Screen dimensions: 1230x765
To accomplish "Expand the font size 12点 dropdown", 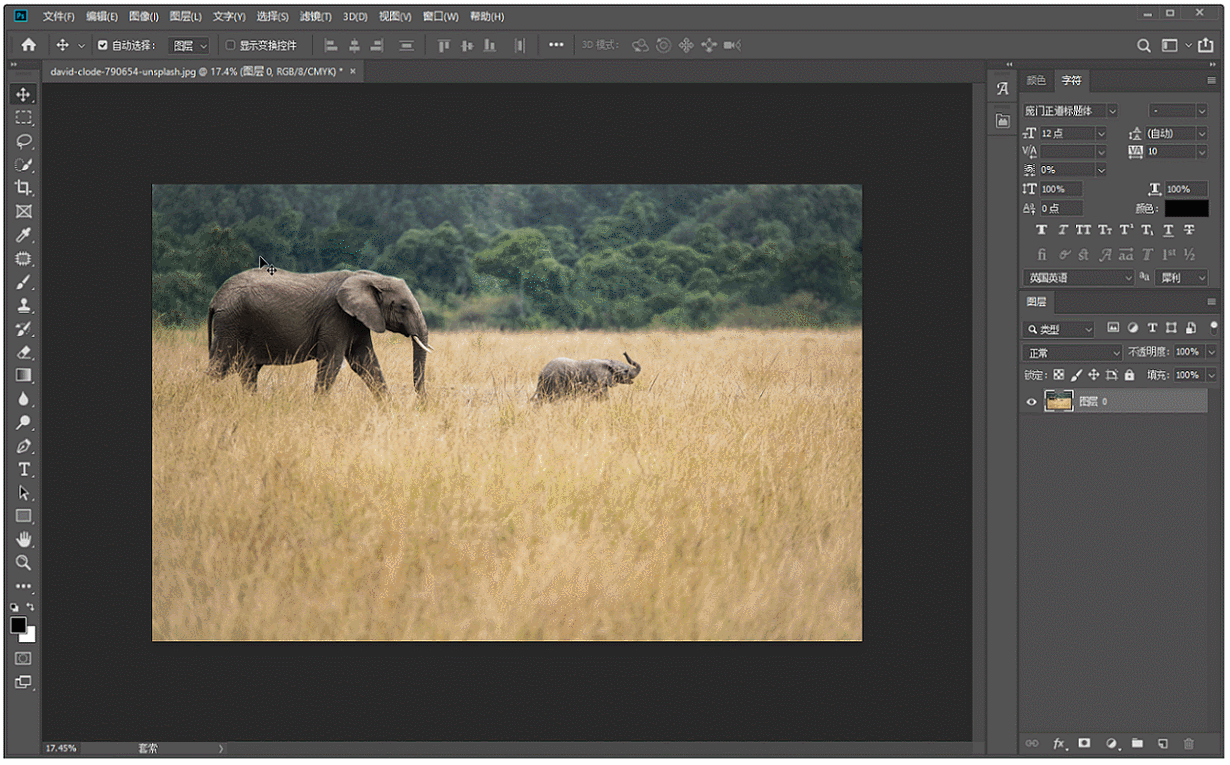I will [x=1101, y=133].
